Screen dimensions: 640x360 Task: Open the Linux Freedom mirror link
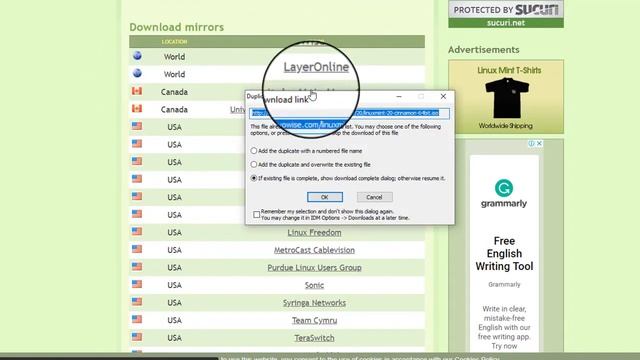314,232
